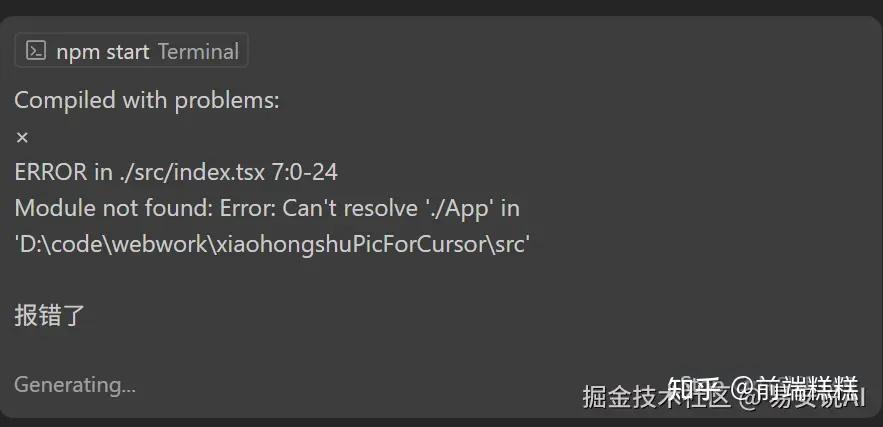Click the ./src/index.tsx file path
Screen dimensions: 883x427
click(191, 172)
